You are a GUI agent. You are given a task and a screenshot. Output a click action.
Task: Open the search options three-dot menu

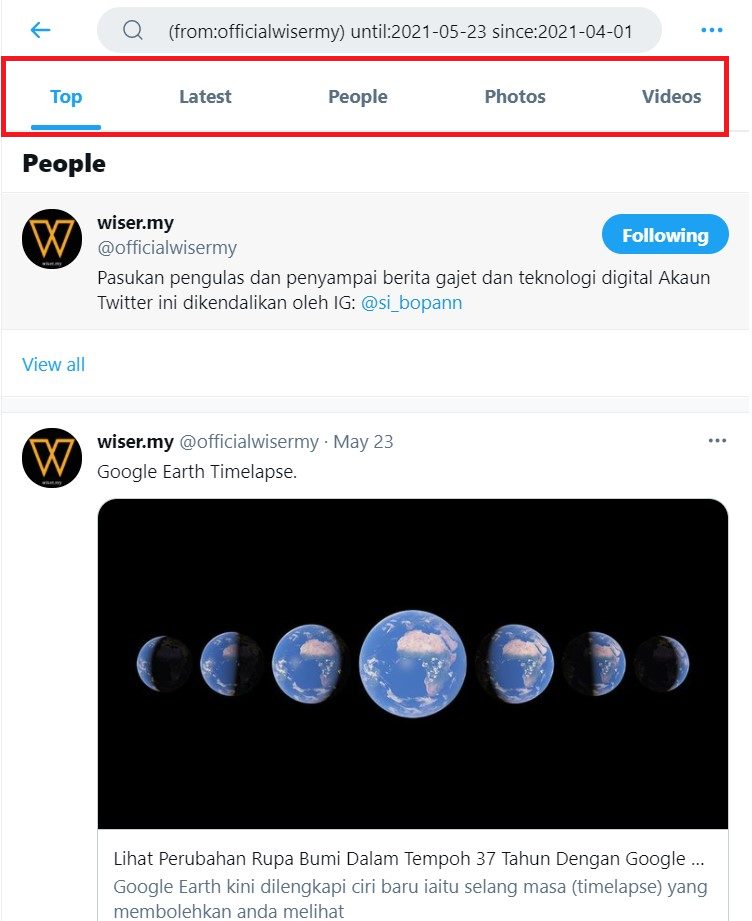(x=711, y=31)
